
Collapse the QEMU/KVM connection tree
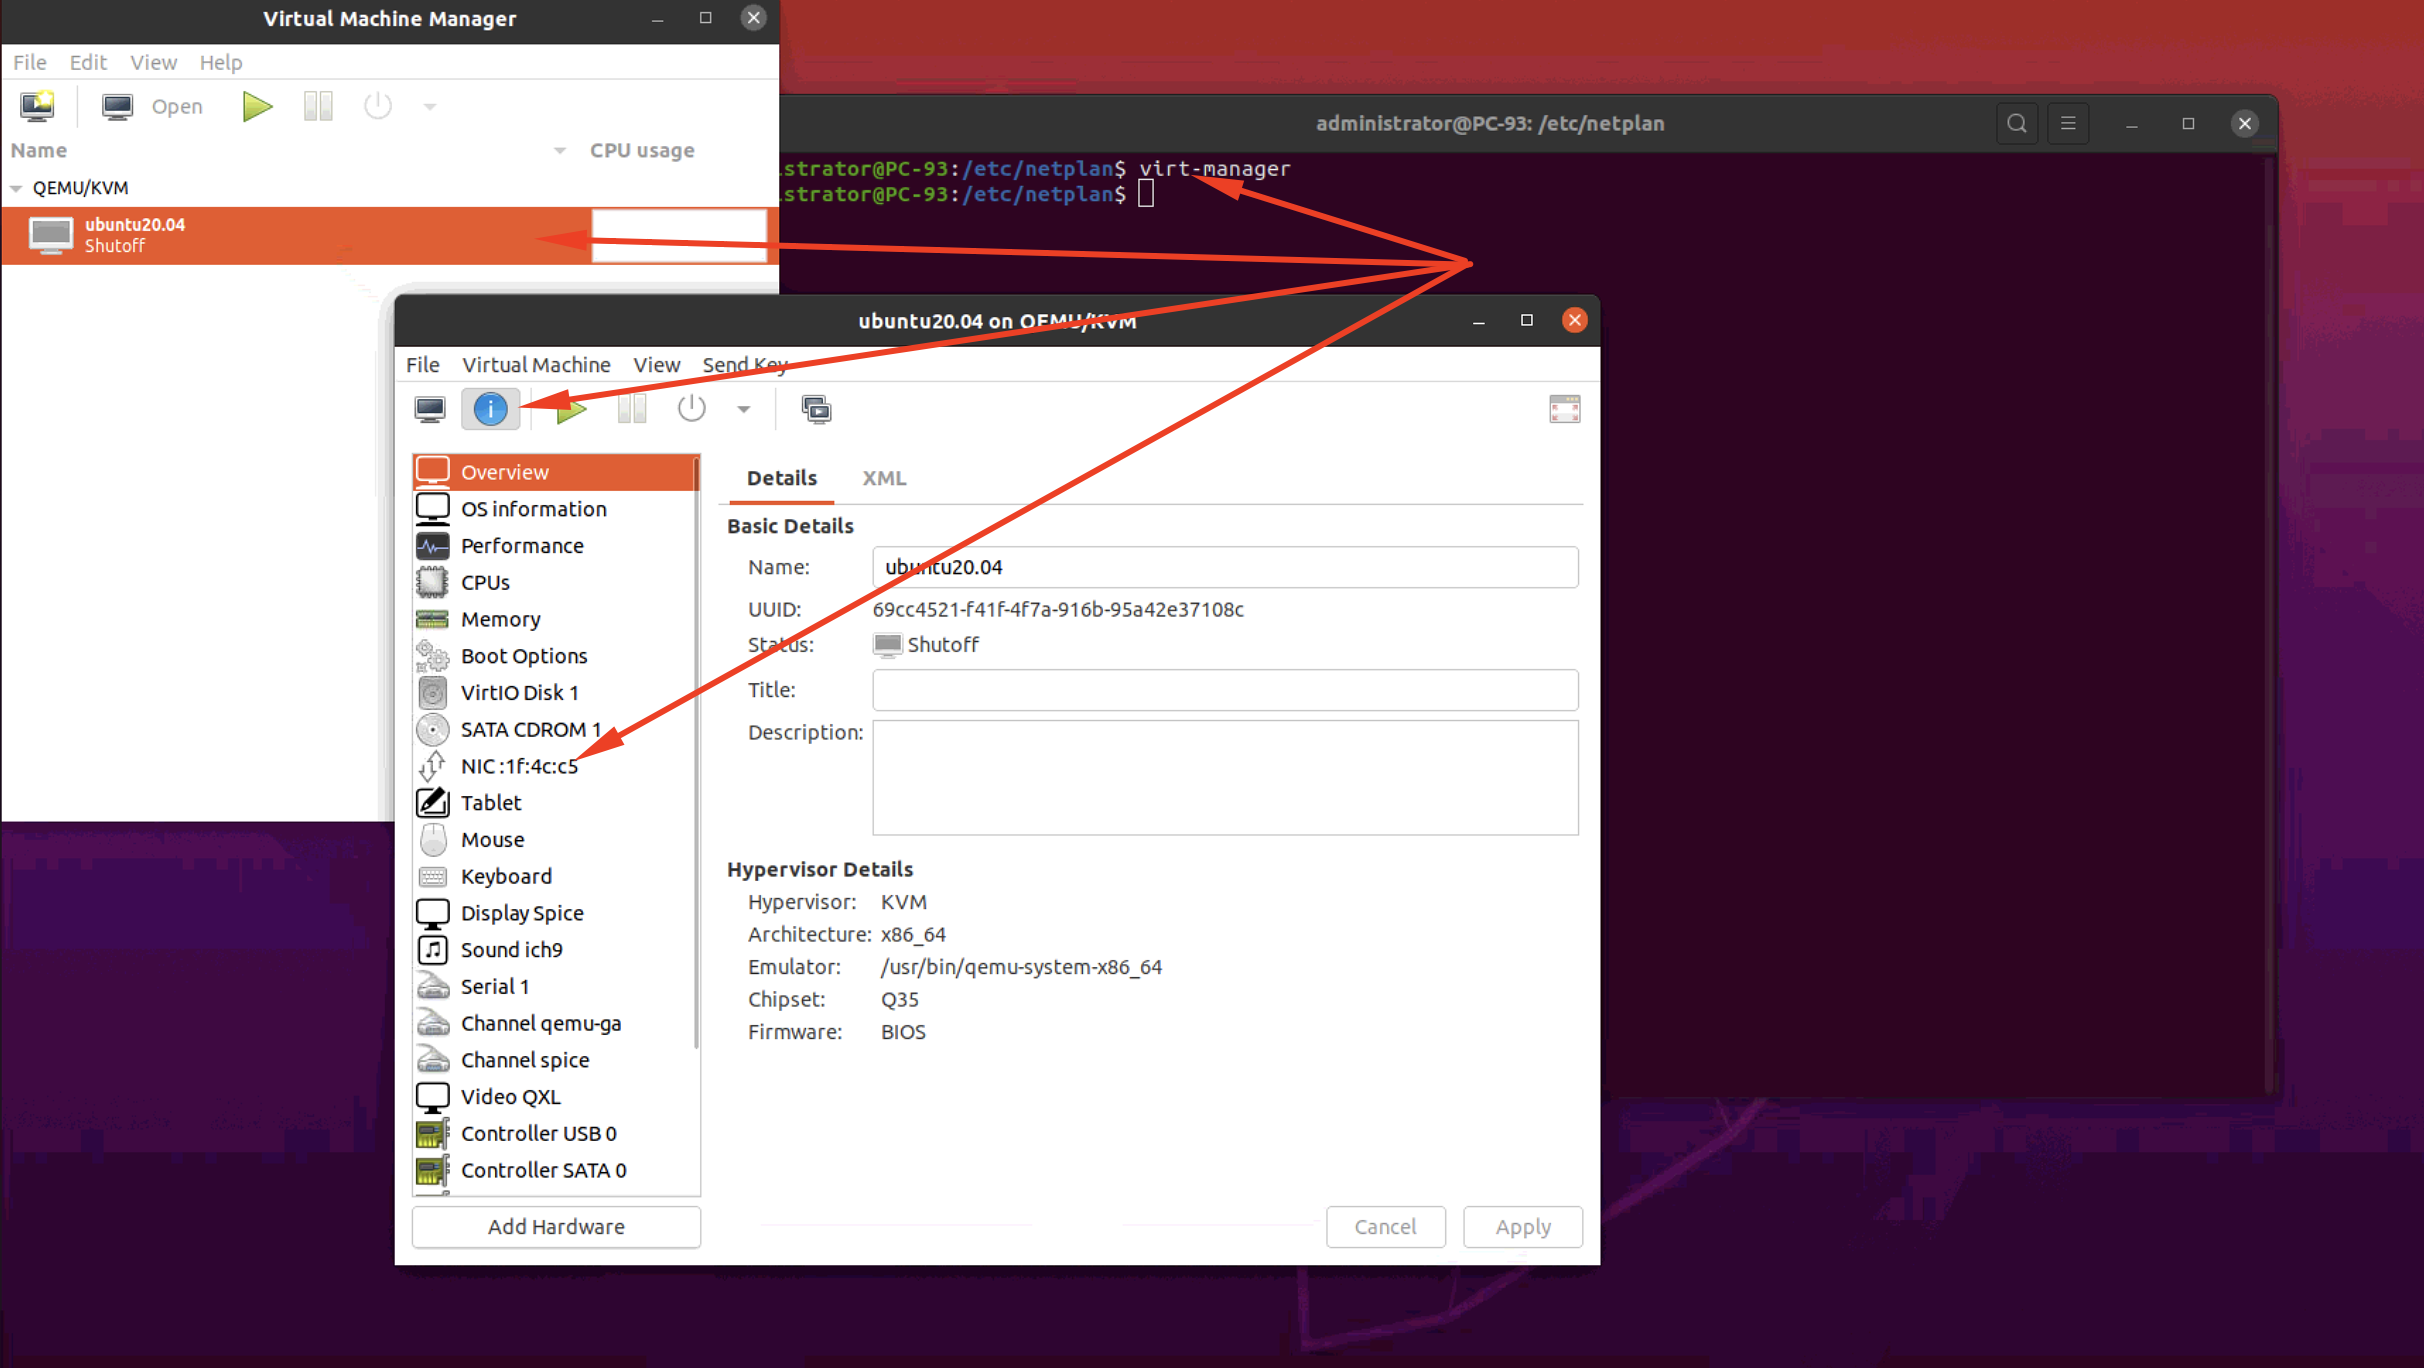[x=16, y=188]
